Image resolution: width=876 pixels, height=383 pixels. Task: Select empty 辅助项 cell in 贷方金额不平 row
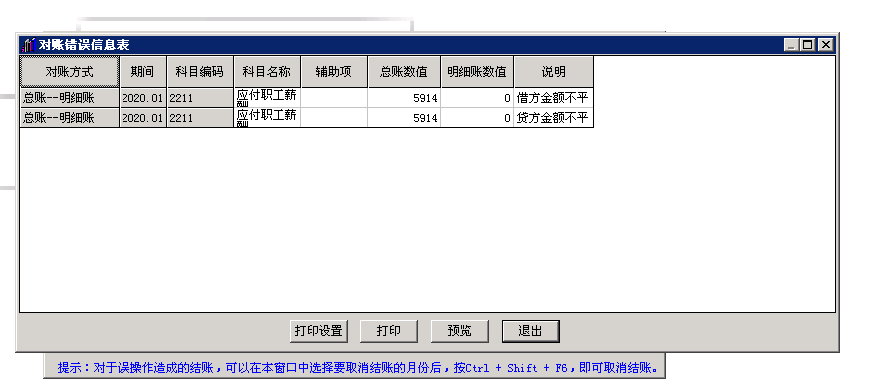[334, 118]
